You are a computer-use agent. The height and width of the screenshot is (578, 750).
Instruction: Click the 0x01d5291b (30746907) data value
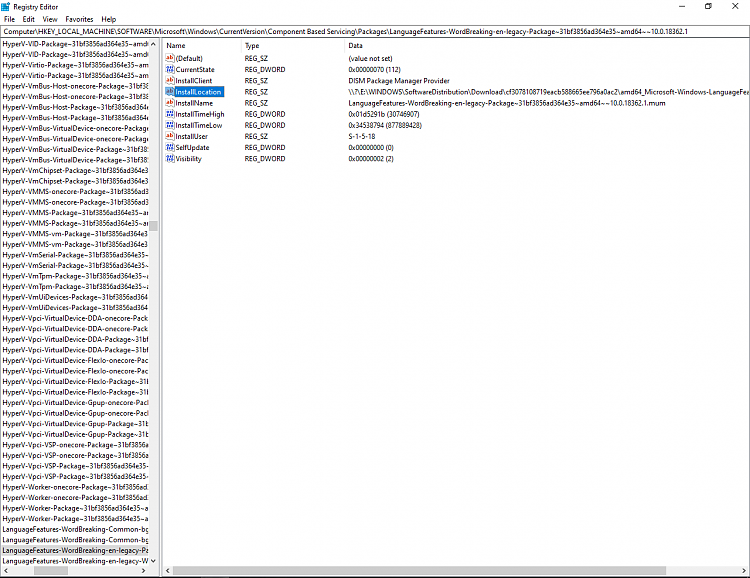[x=384, y=114]
